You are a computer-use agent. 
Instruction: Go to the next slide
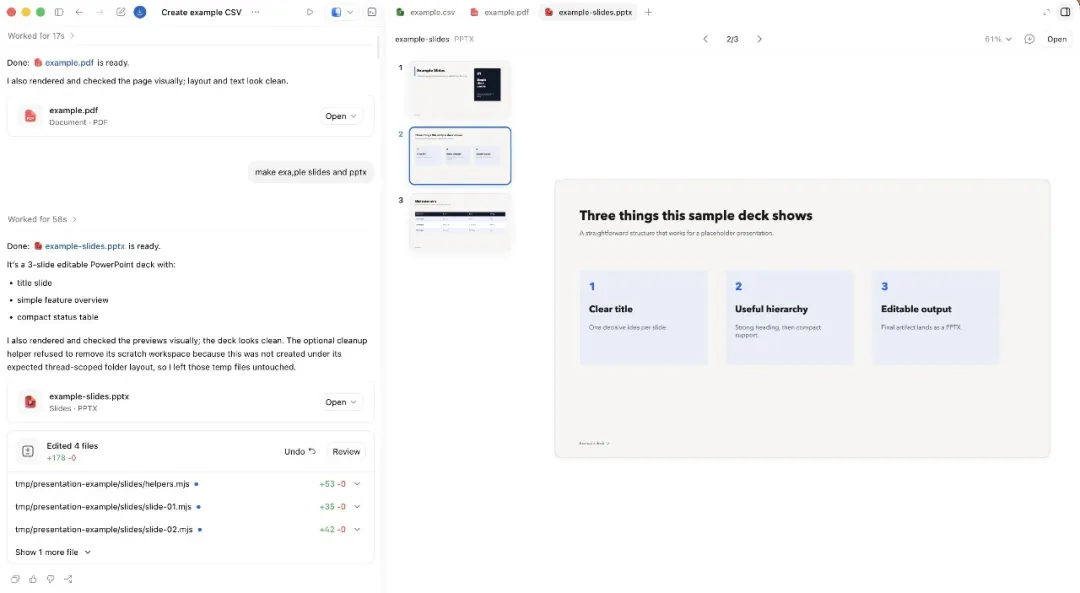pos(759,39)
